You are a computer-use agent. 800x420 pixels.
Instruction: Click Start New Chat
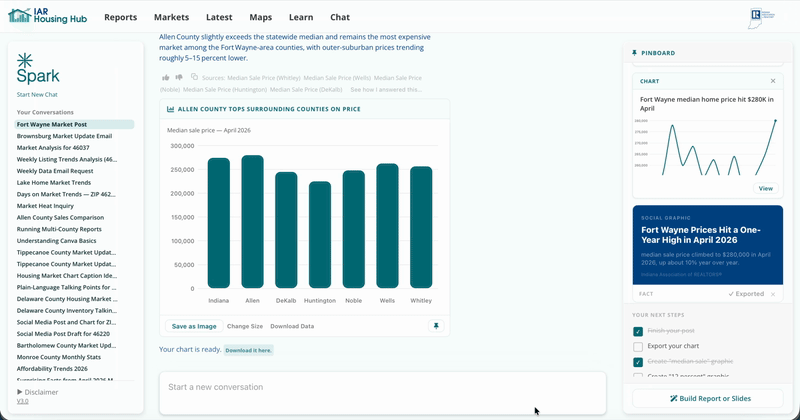tap(37, 94)
